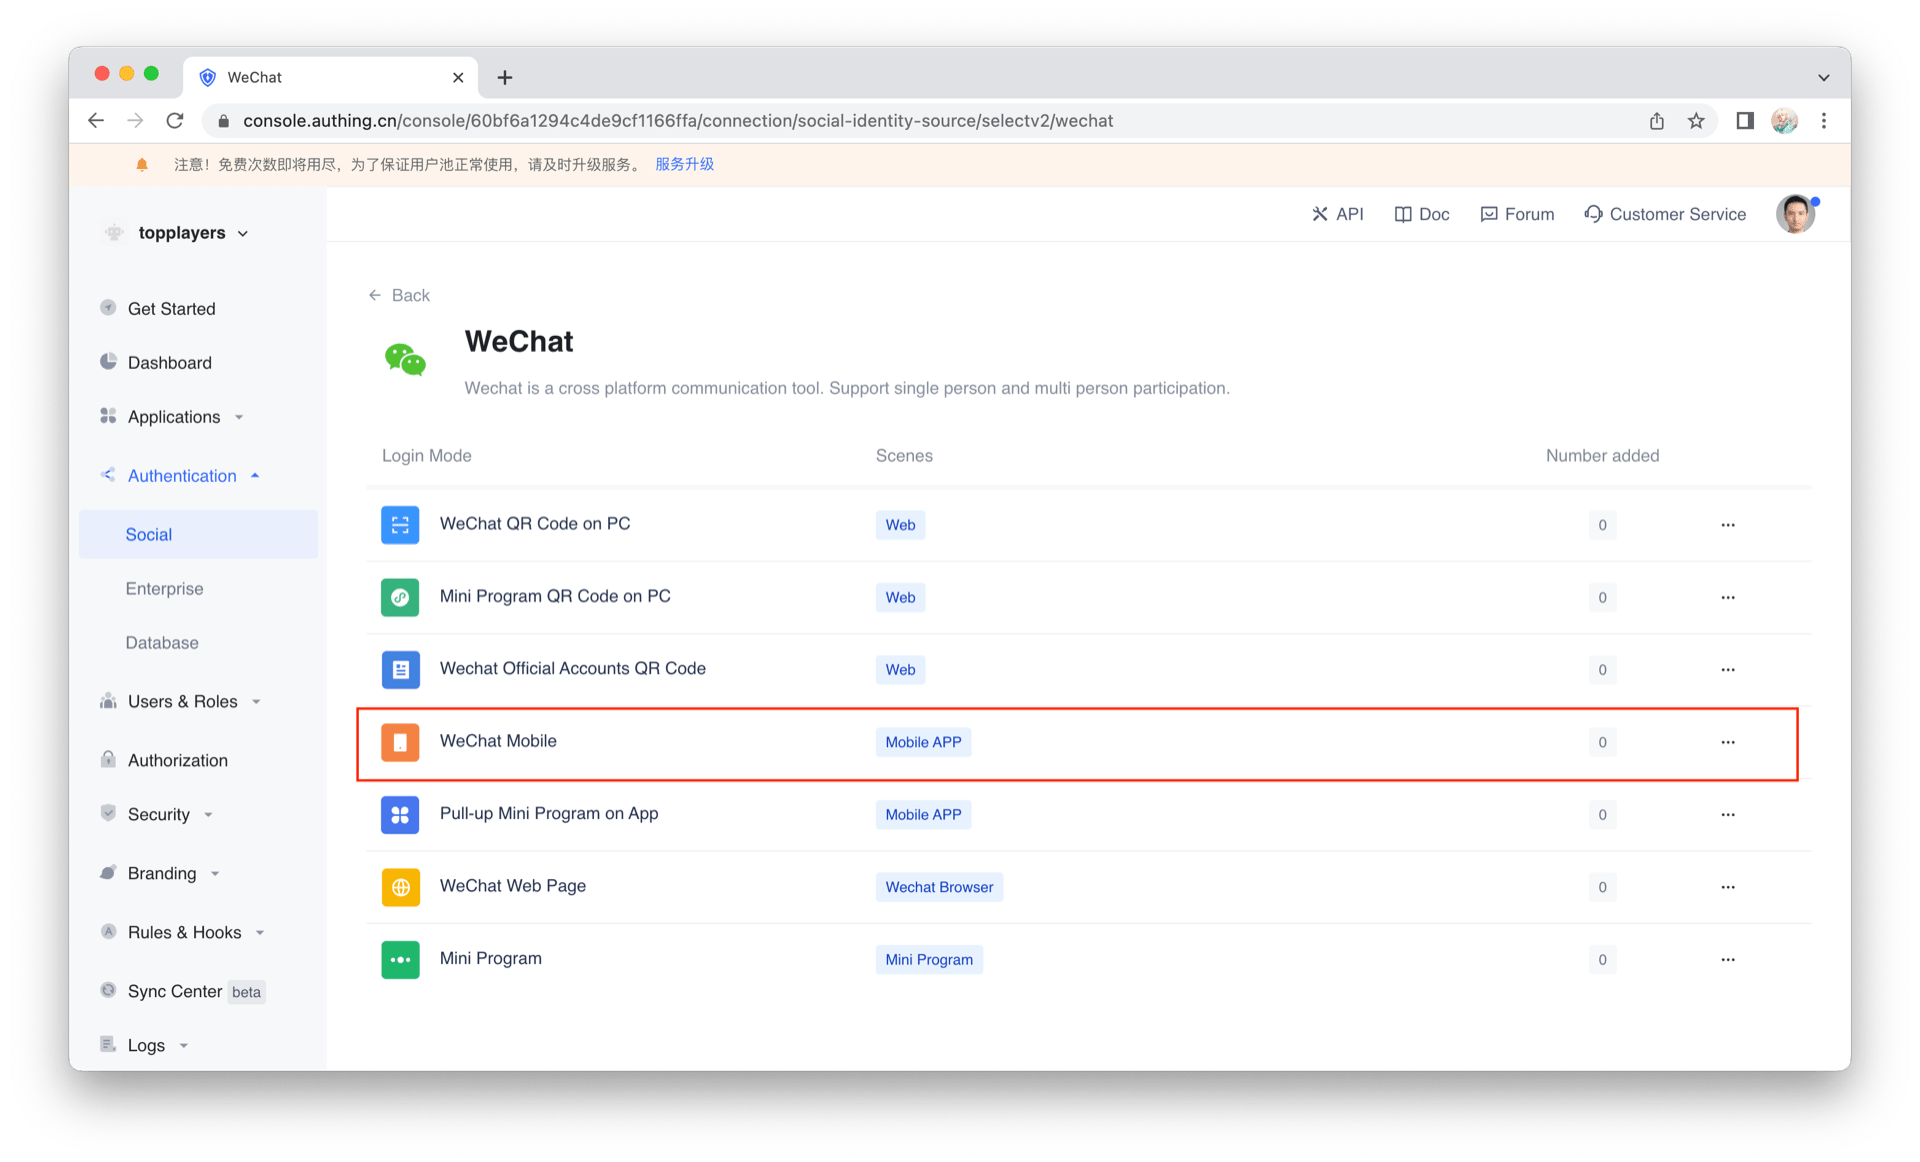Click the Pull-up Mini Program on App icon
The image size is (1920, 1162).
coord(400,814)
